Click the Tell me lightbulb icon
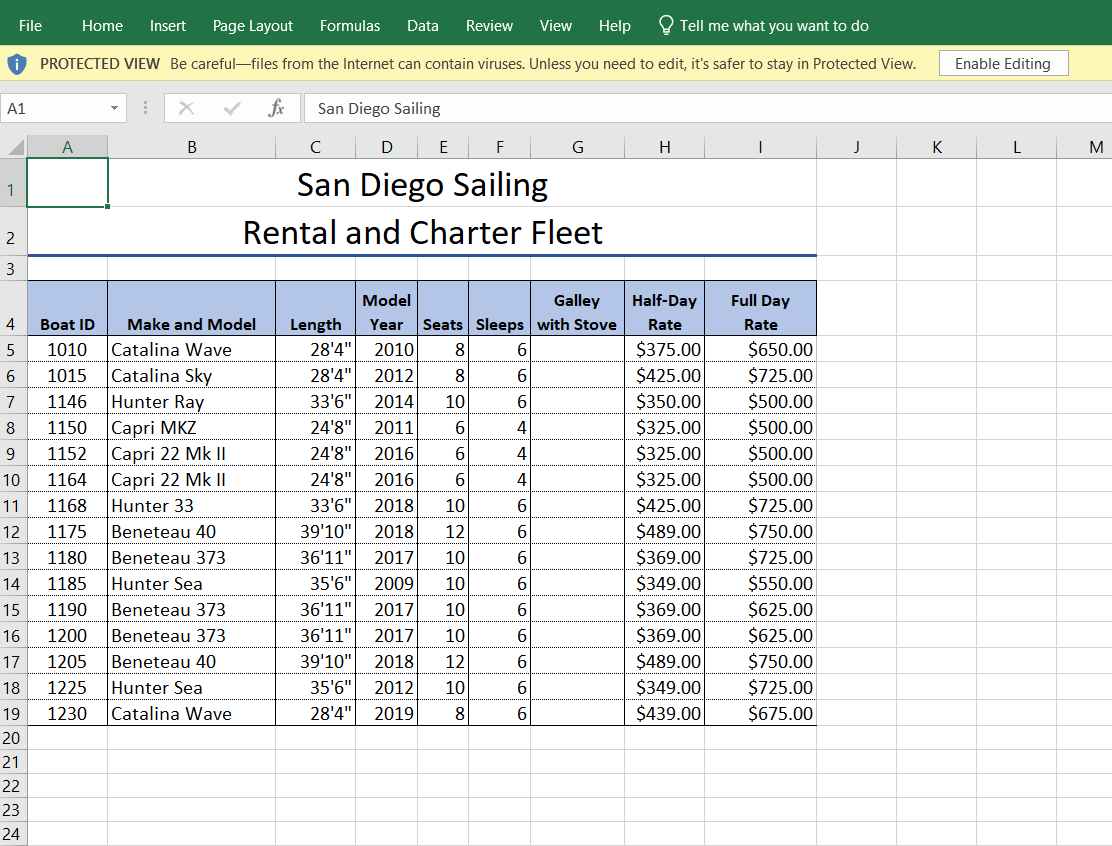Screen dimensions: 1112x846 click(665, 26)
